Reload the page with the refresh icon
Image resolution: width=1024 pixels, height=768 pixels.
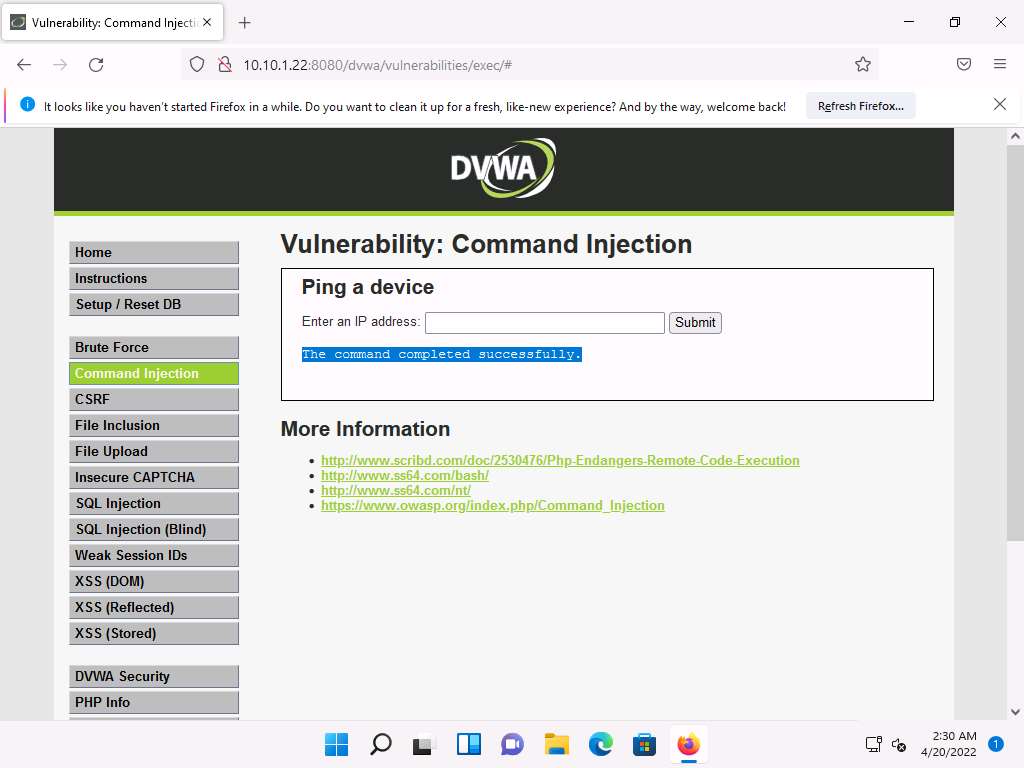coord(96,64)
